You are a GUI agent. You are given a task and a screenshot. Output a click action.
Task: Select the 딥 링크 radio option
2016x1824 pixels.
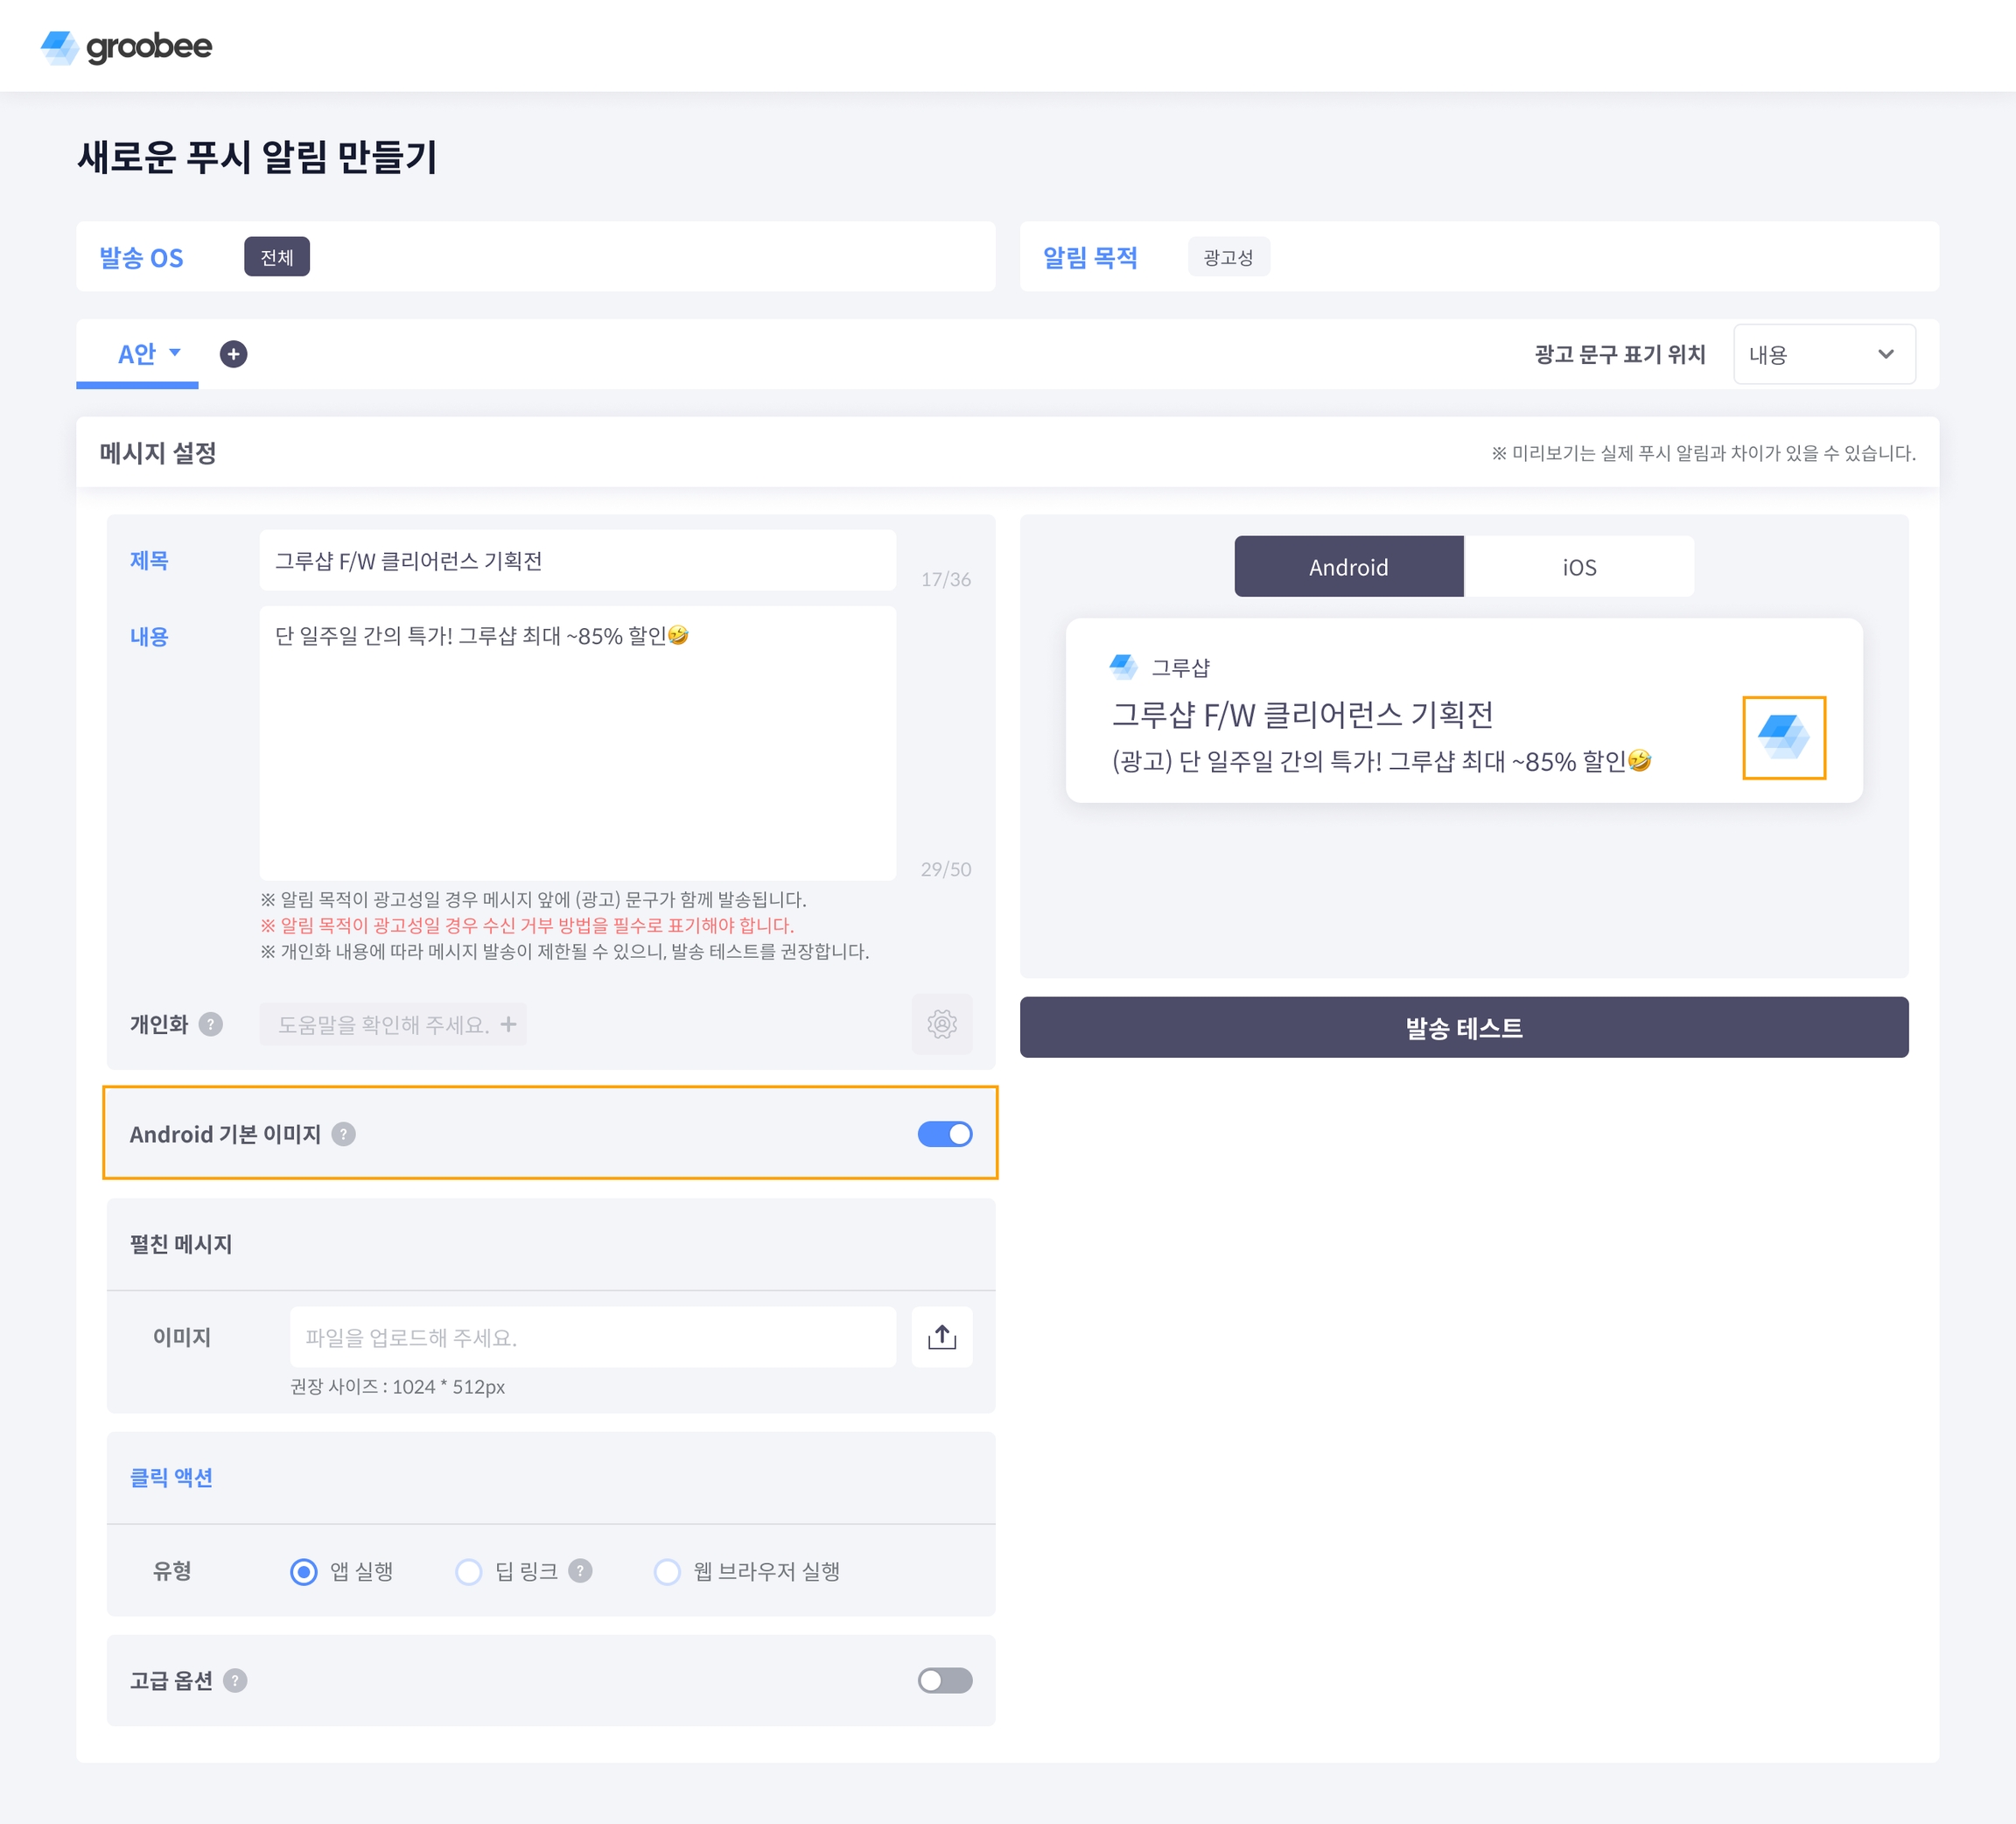(x=469, y=1572)
